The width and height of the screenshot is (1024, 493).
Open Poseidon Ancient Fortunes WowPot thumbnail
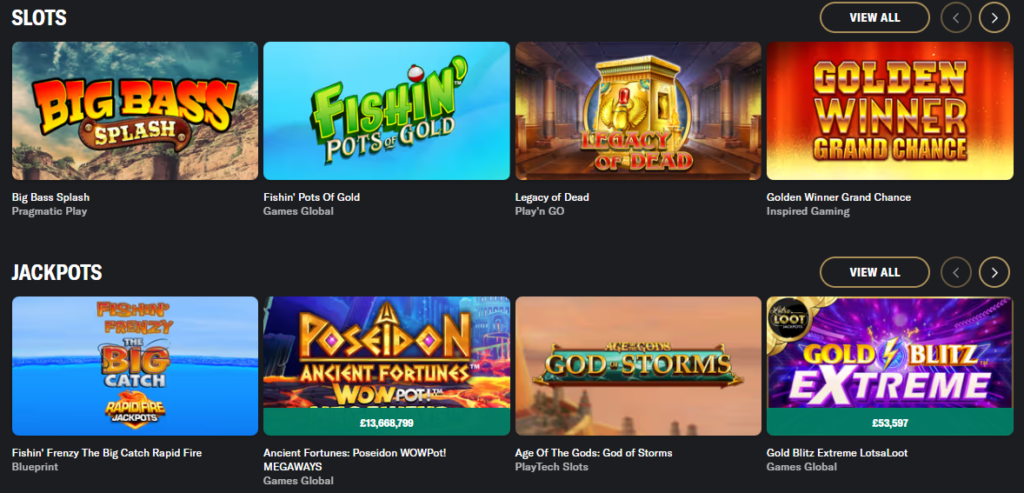pos(387,353)
